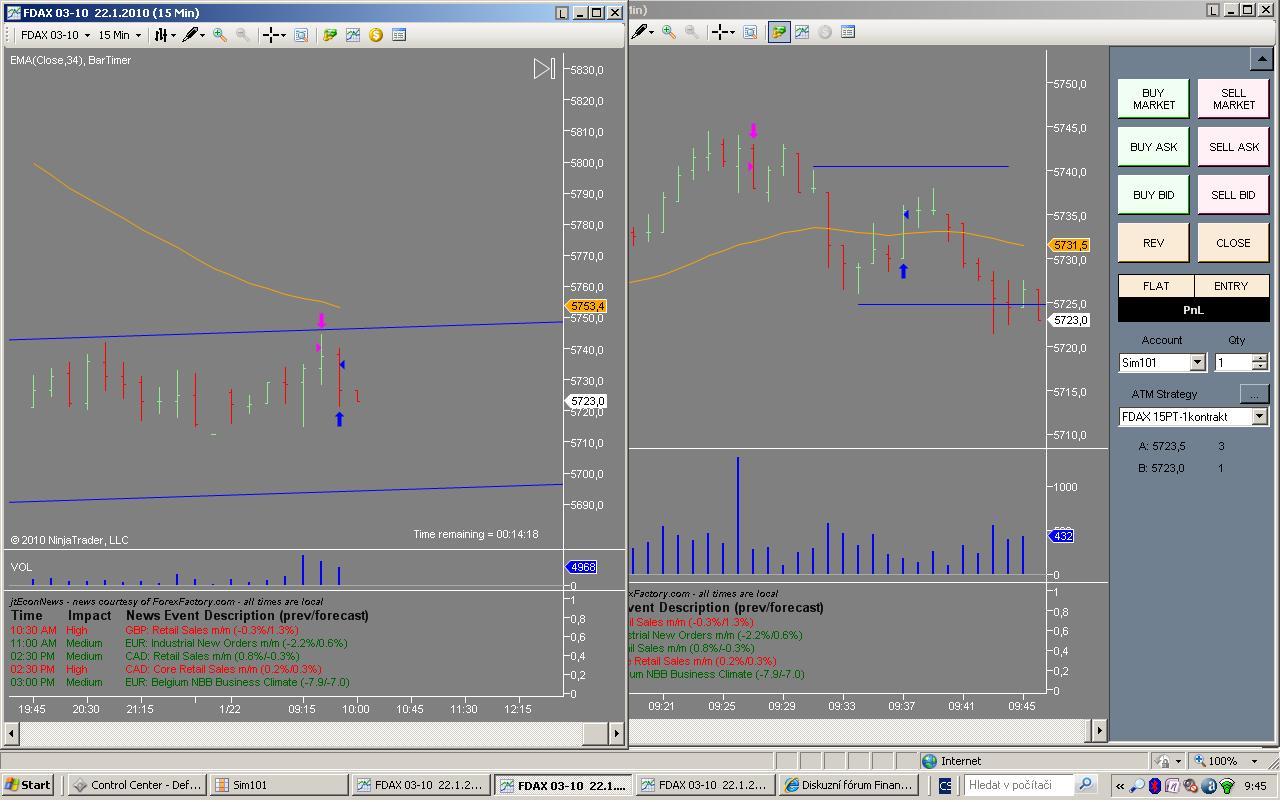Open data box icon in left chart toolbar
This screenshot has width=1280, height=802.
(399, 35)
